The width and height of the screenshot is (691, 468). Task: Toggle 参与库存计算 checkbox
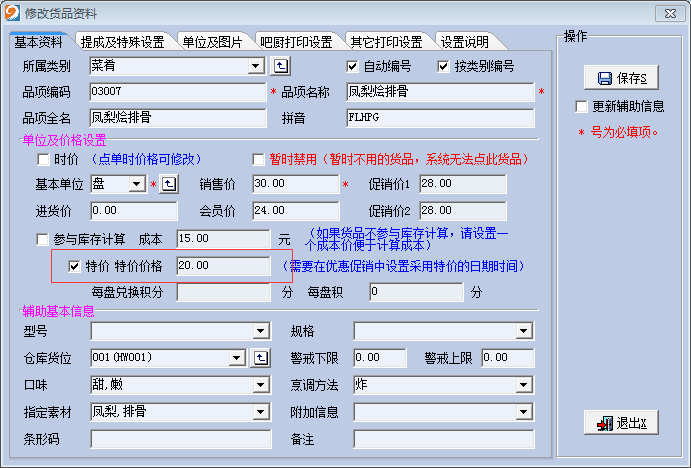click(x=43, y=239)
